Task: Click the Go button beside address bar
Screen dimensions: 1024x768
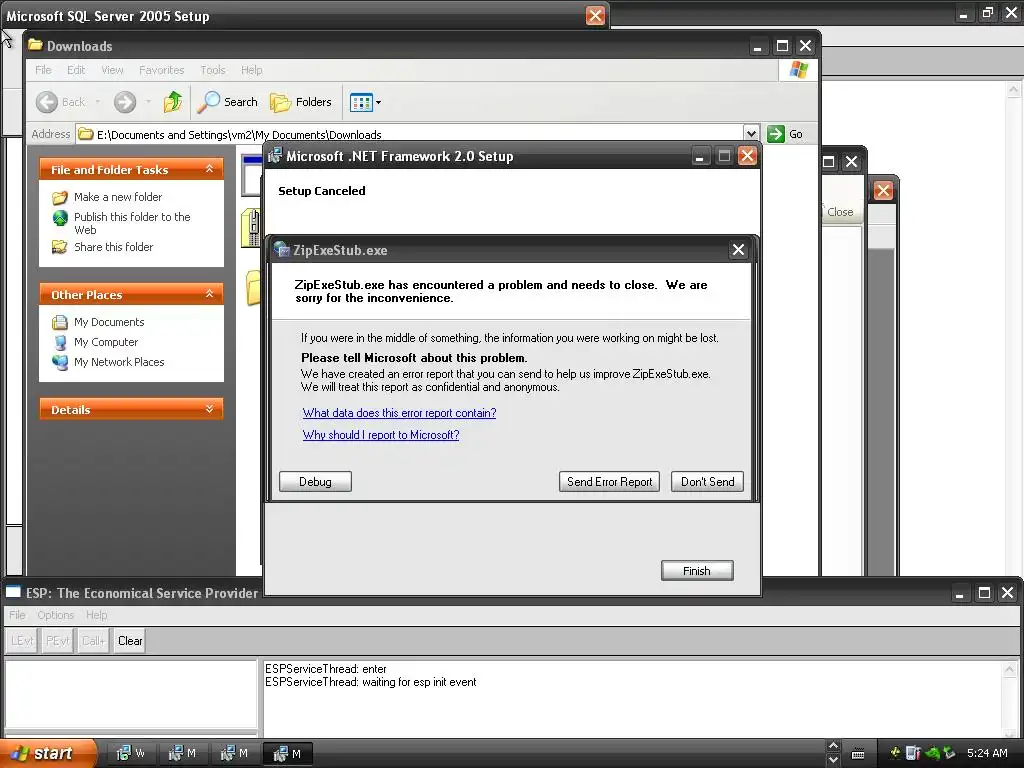Action: (785, 134)
